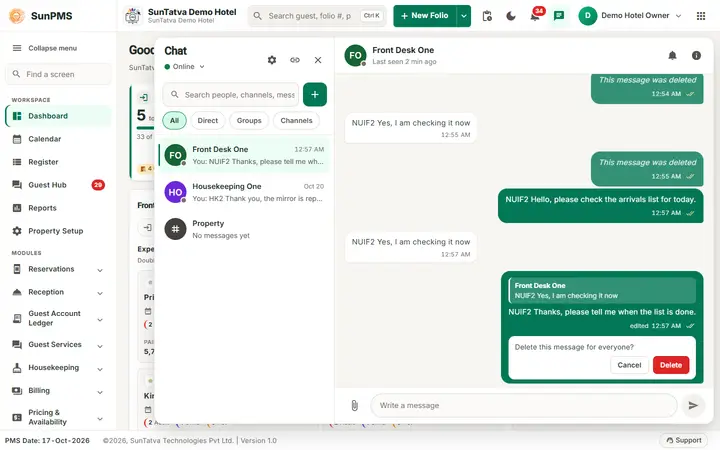Click the Last seen 2 min ago text
Viewport: 720px width, 450px height.
404,62
